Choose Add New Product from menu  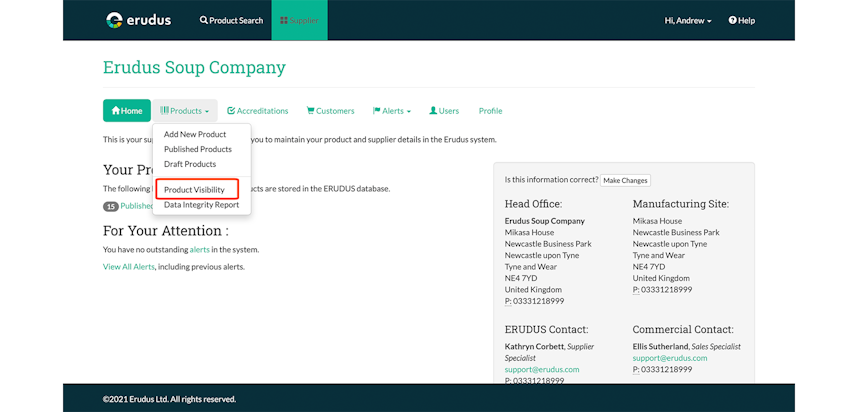(x=195, y=134)
